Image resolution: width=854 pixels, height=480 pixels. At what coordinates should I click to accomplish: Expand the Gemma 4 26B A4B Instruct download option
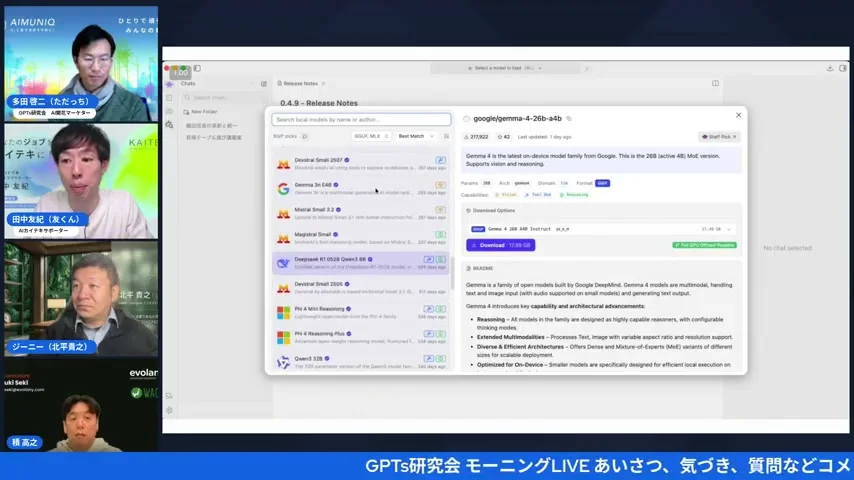point(601,229)
